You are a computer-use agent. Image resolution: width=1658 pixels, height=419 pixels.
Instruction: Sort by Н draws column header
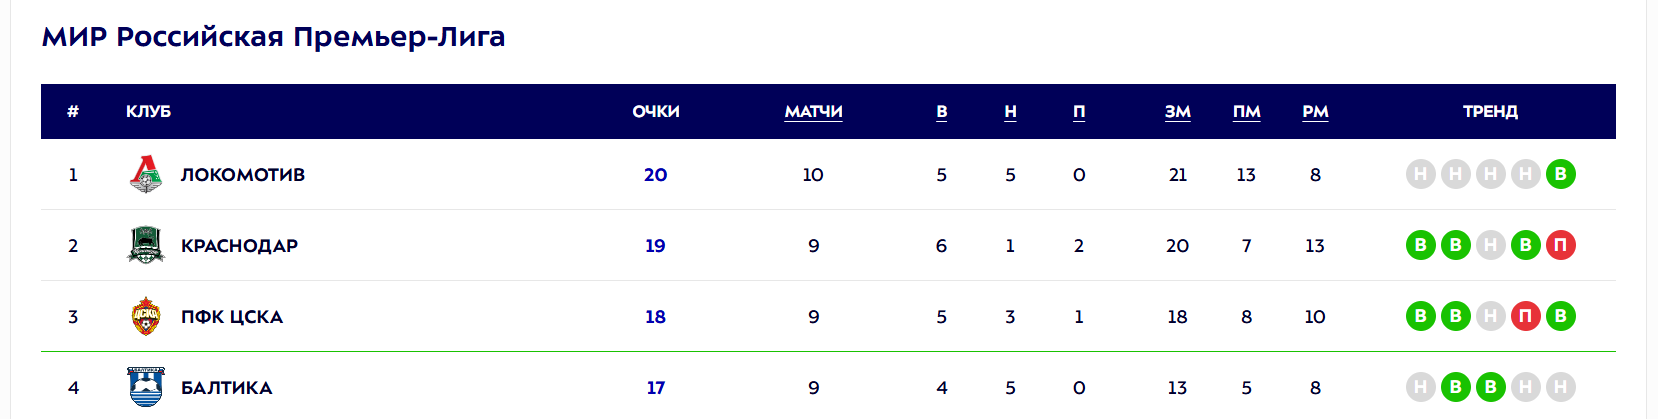coord(1010,112)
